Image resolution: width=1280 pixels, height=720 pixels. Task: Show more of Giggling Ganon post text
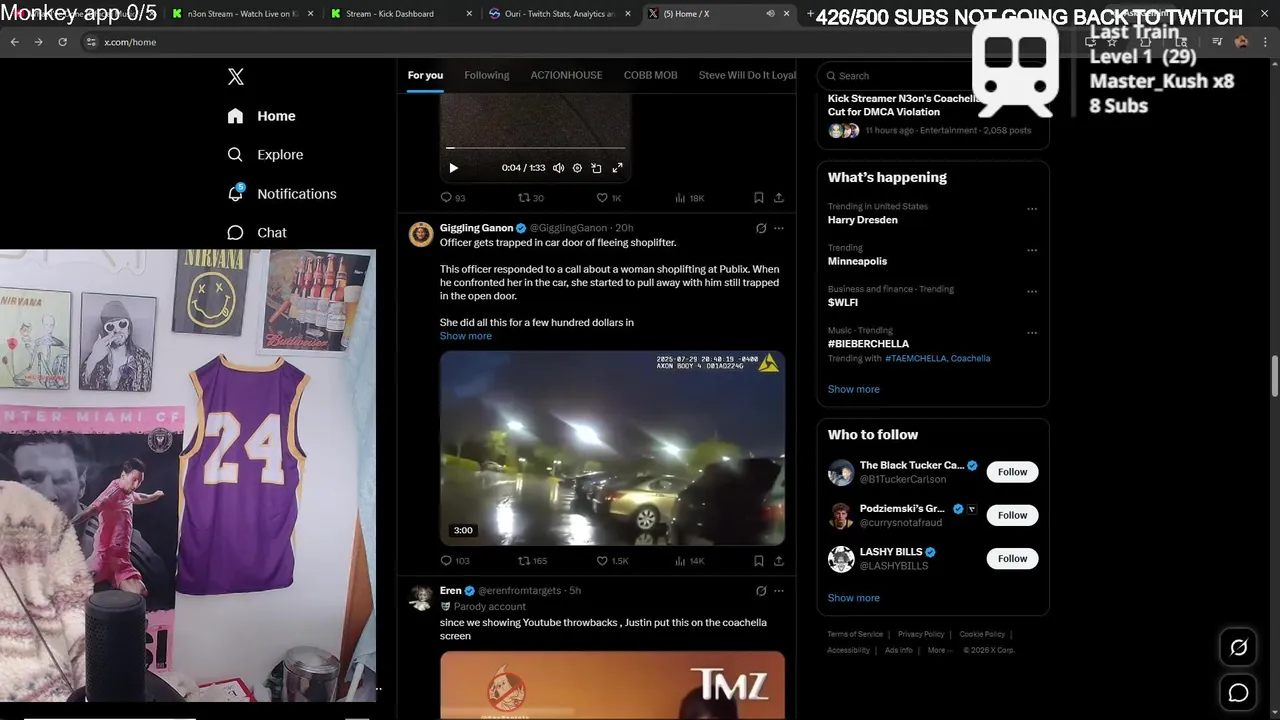[x=466, y=336]
